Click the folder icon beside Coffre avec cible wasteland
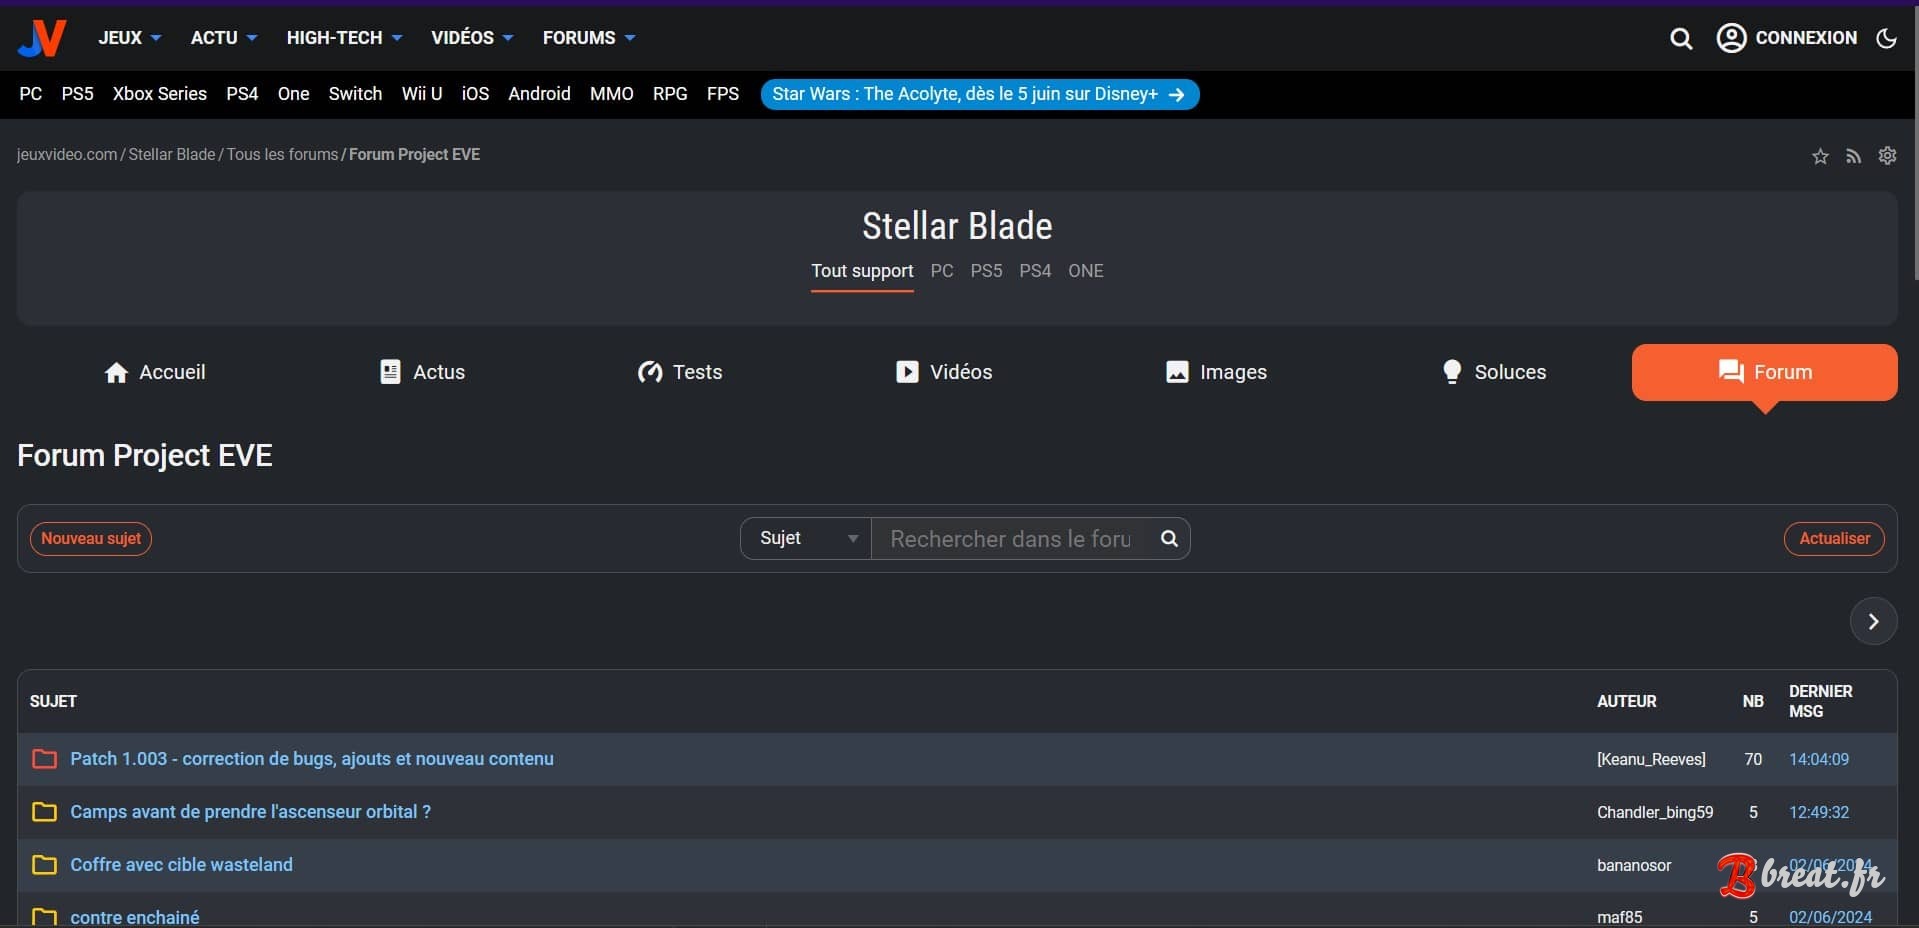This screenshot has width=1919, height=928. (x=43, y=866)
